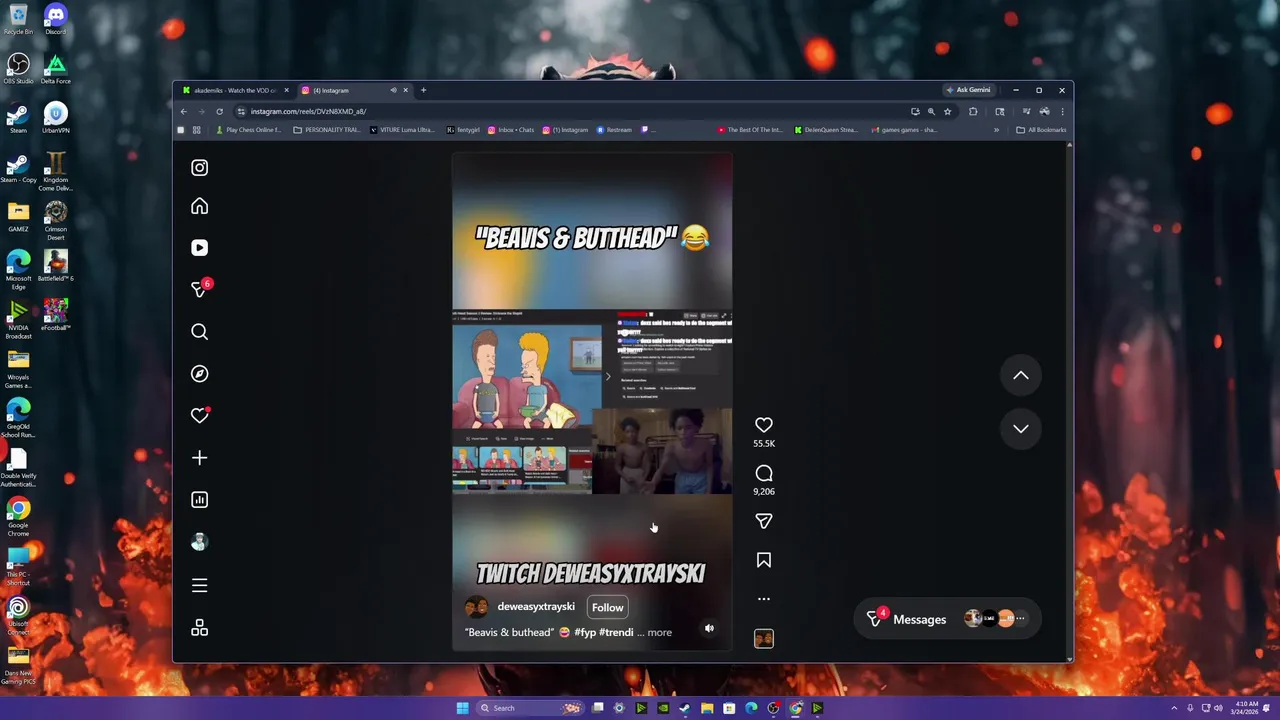The image size is (1280, 720).
Task: Mute the reel audio speaker
Action: pyautogui.click(x=709, y=628)
